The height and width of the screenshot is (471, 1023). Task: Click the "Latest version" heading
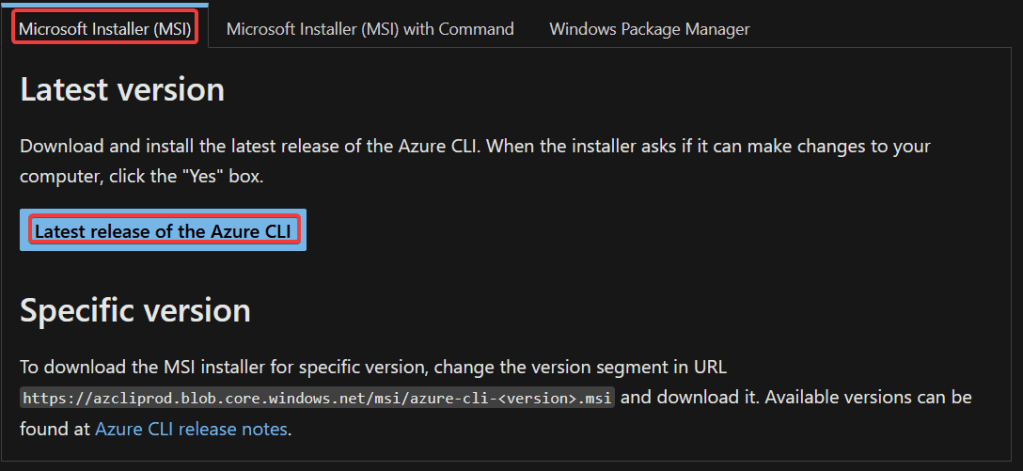[x=122, y=90]
